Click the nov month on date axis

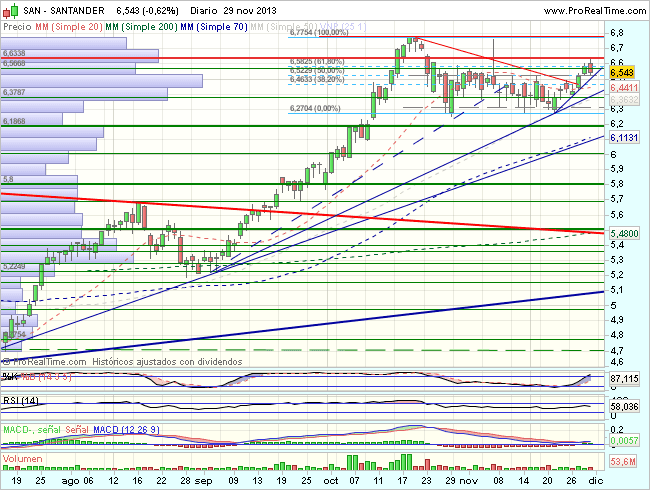point(469,481)
